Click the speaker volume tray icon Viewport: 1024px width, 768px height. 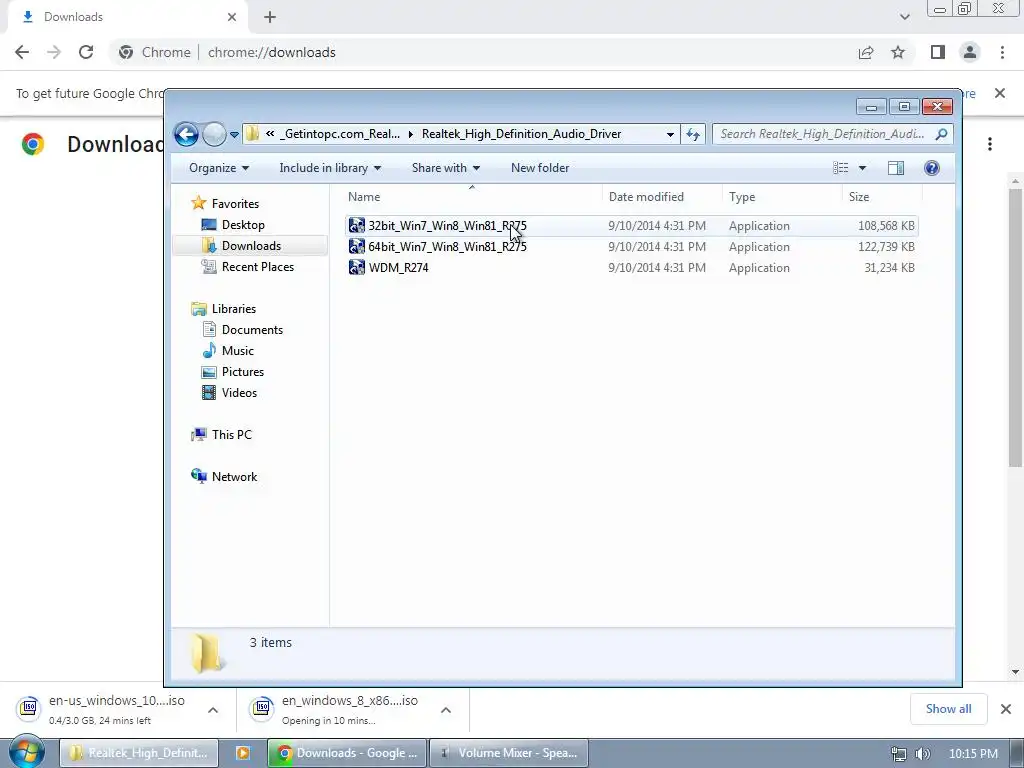922,754
